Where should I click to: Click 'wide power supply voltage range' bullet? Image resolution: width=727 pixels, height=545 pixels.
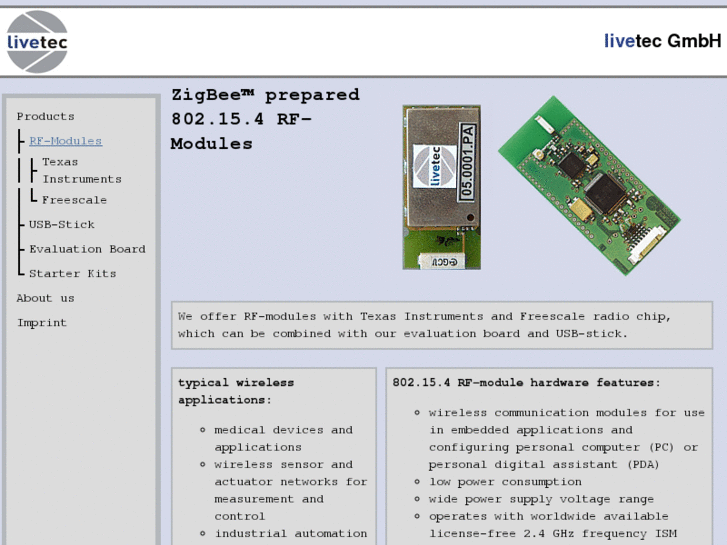click(x=541, y=499)
